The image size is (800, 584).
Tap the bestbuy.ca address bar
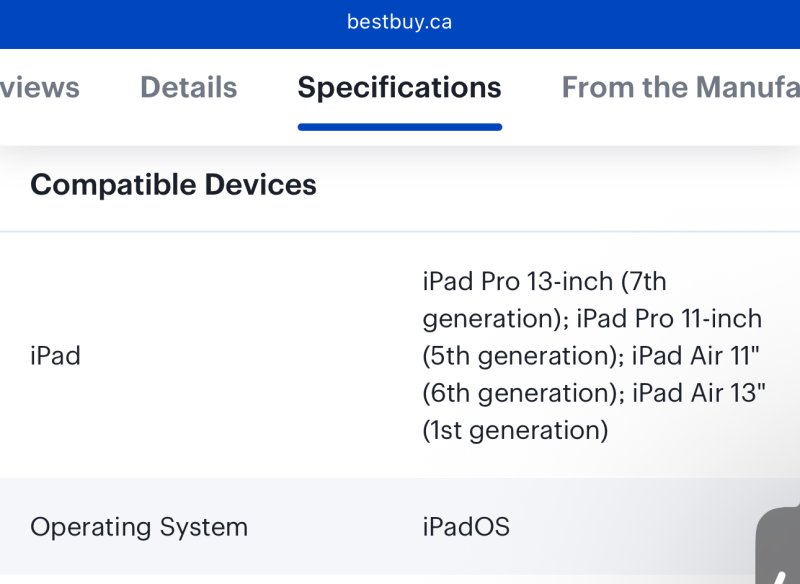(399, 22)
